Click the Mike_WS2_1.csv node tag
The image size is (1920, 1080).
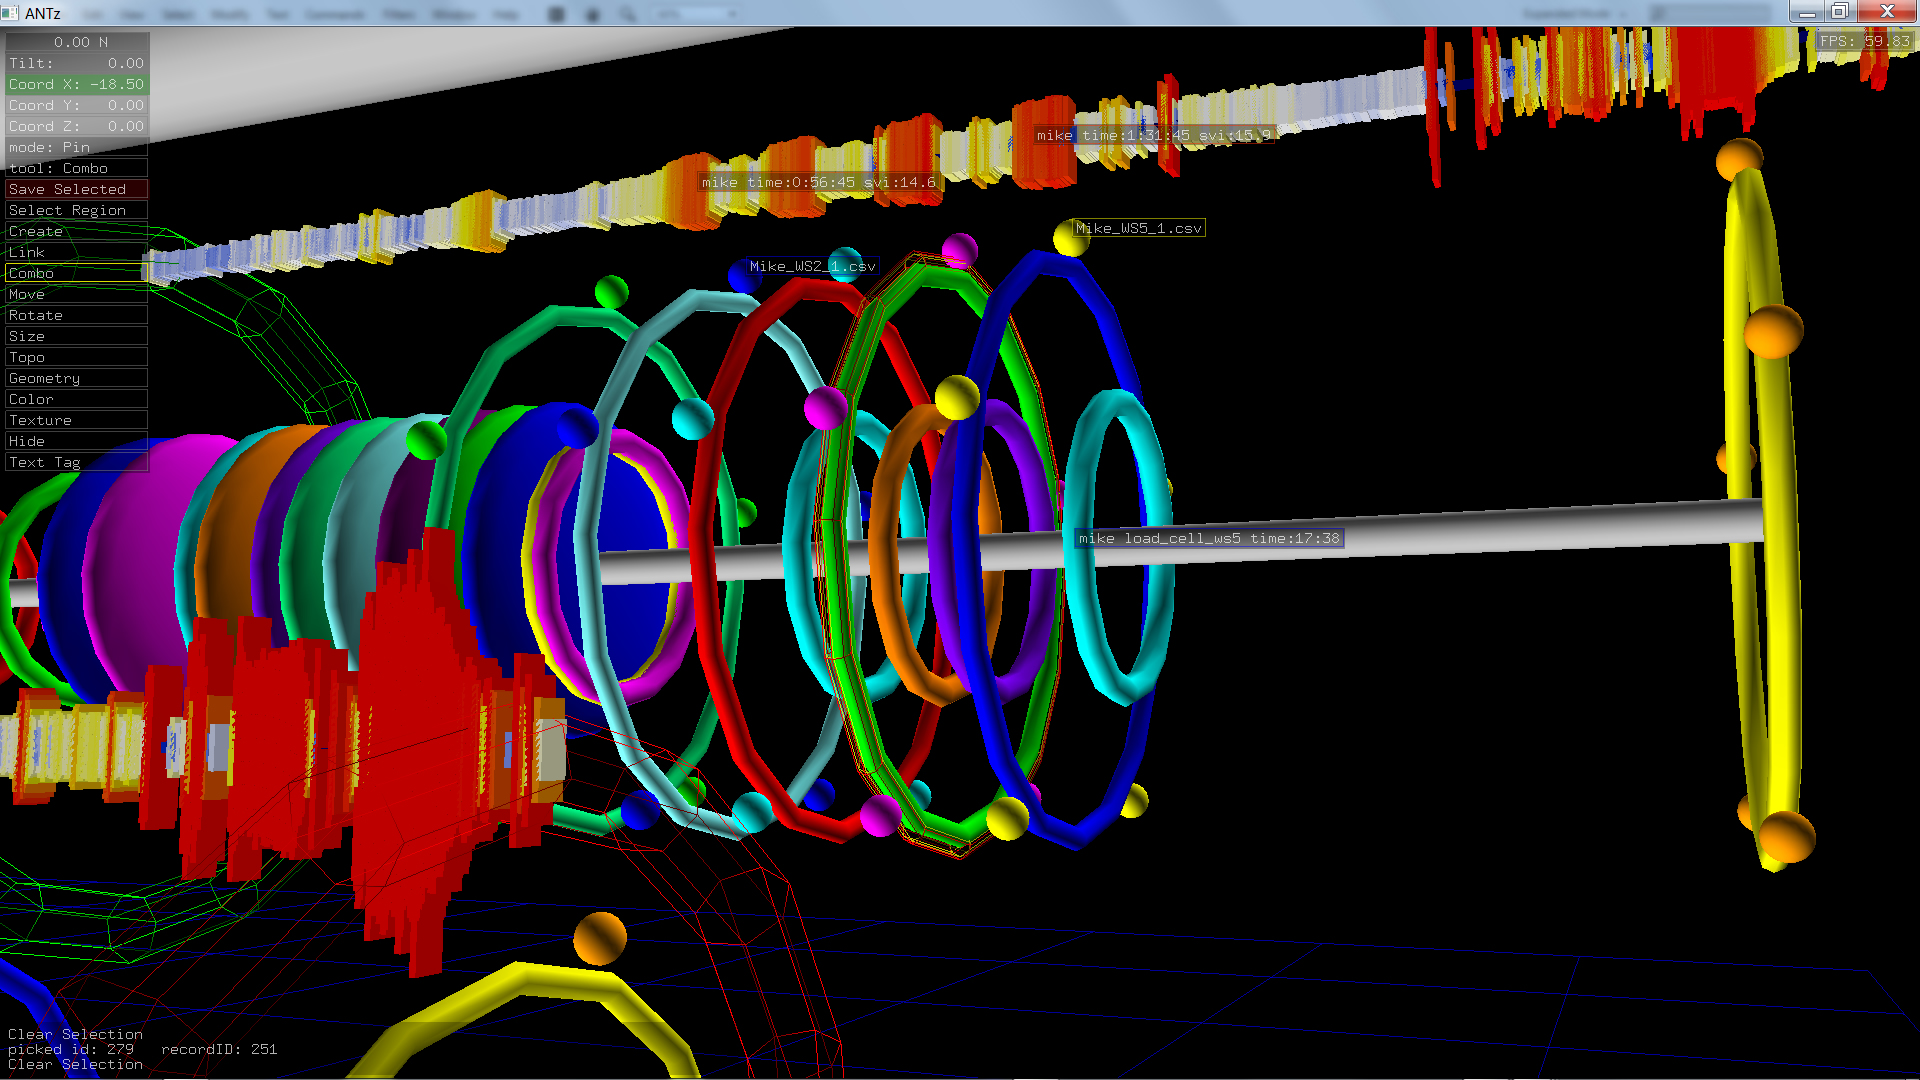coord(812,266)
